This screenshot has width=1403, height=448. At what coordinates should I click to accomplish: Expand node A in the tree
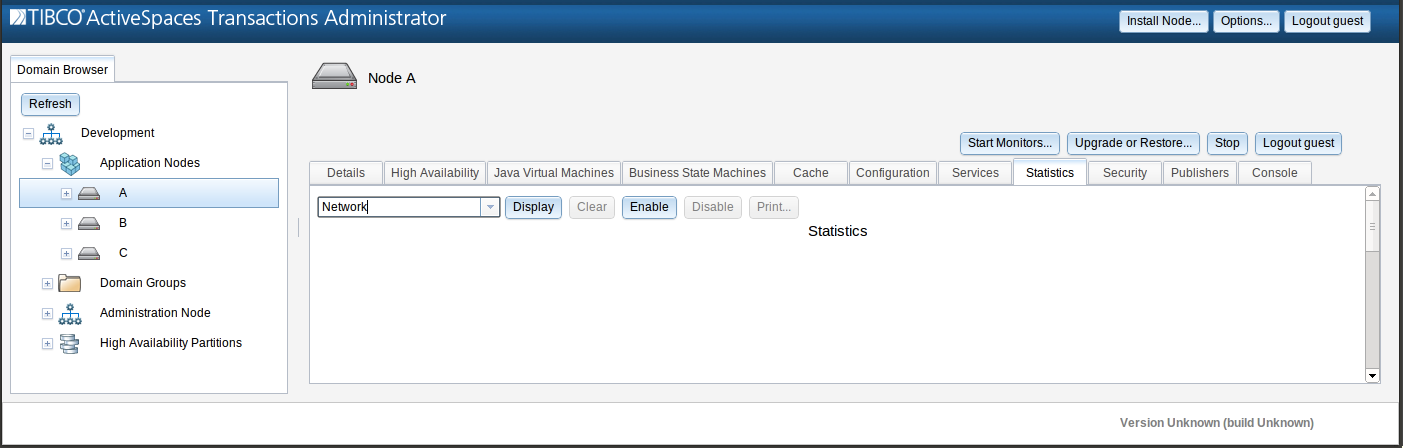66,193
